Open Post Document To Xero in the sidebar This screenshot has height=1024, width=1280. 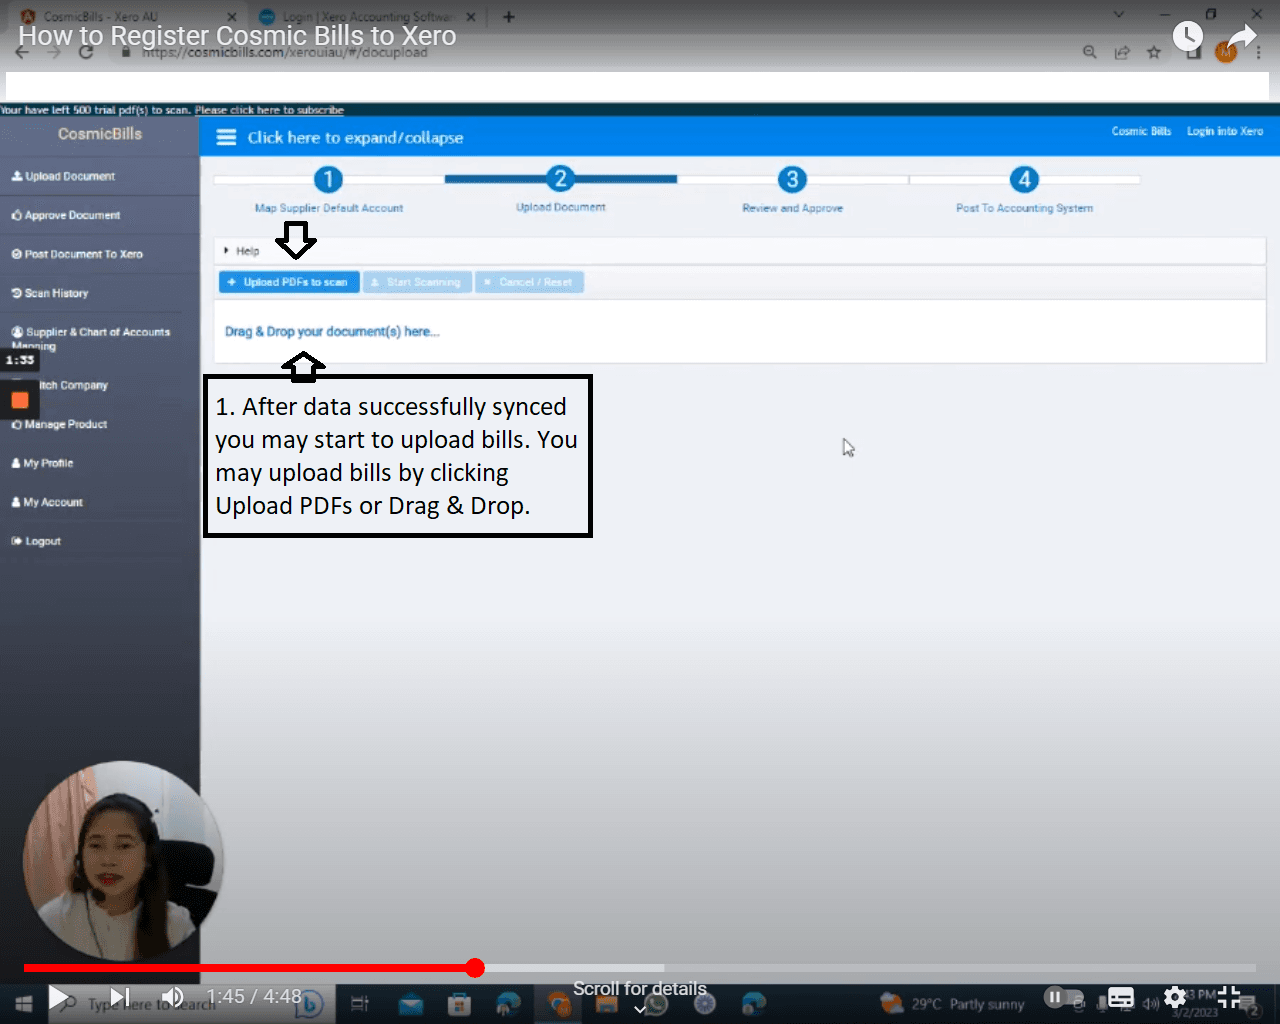click(x=77, y=254)
